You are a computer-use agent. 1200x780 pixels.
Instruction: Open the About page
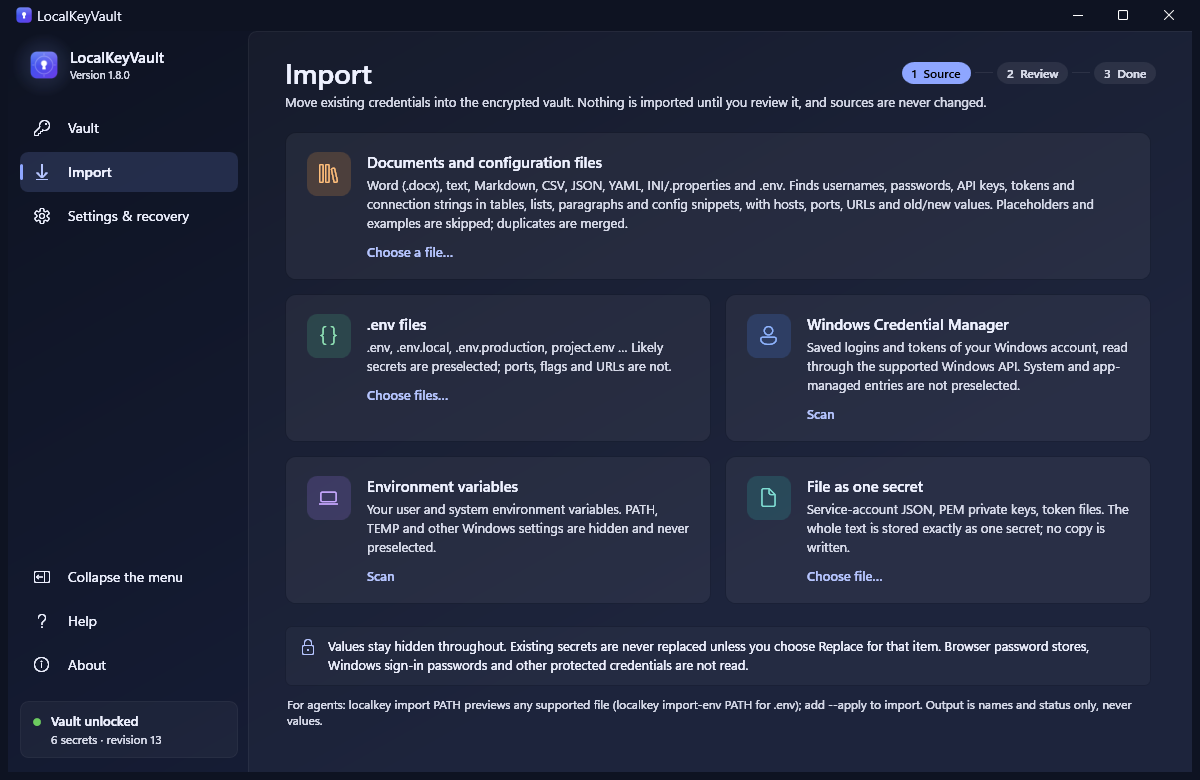tap(129, 665)
